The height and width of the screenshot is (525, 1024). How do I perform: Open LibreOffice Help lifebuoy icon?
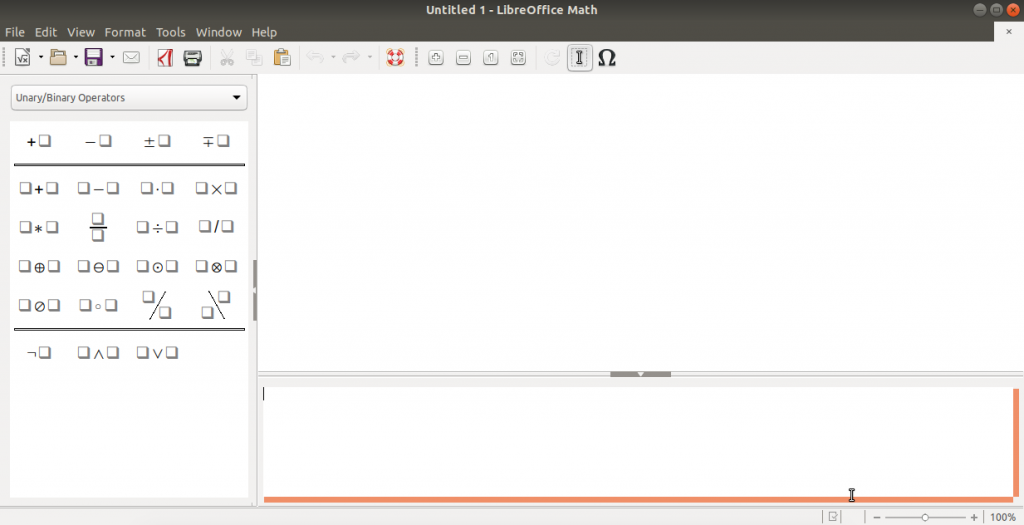pos(395,57)
